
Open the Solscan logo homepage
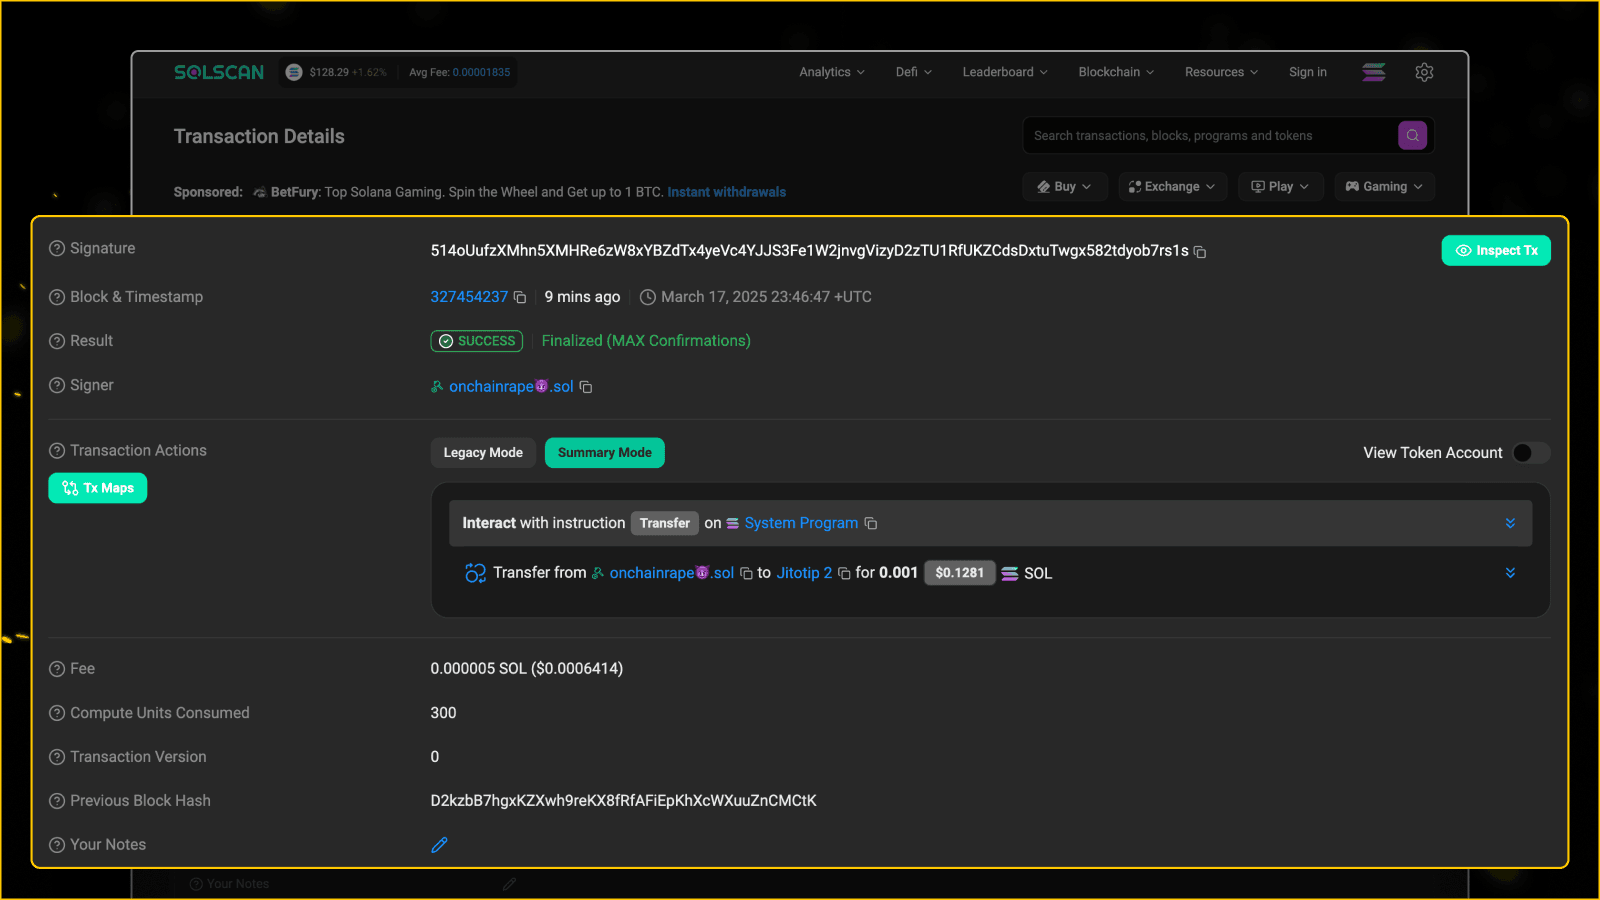219,72
